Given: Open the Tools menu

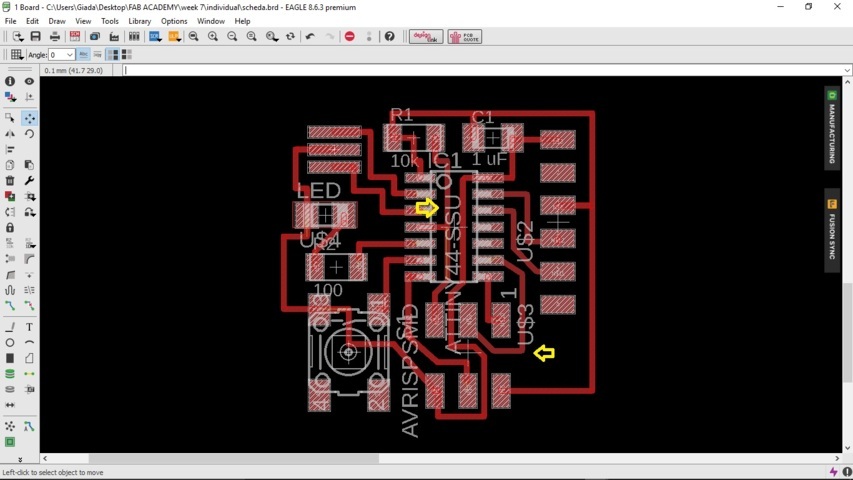Looking at the screenshot, I should pos(109,21).
